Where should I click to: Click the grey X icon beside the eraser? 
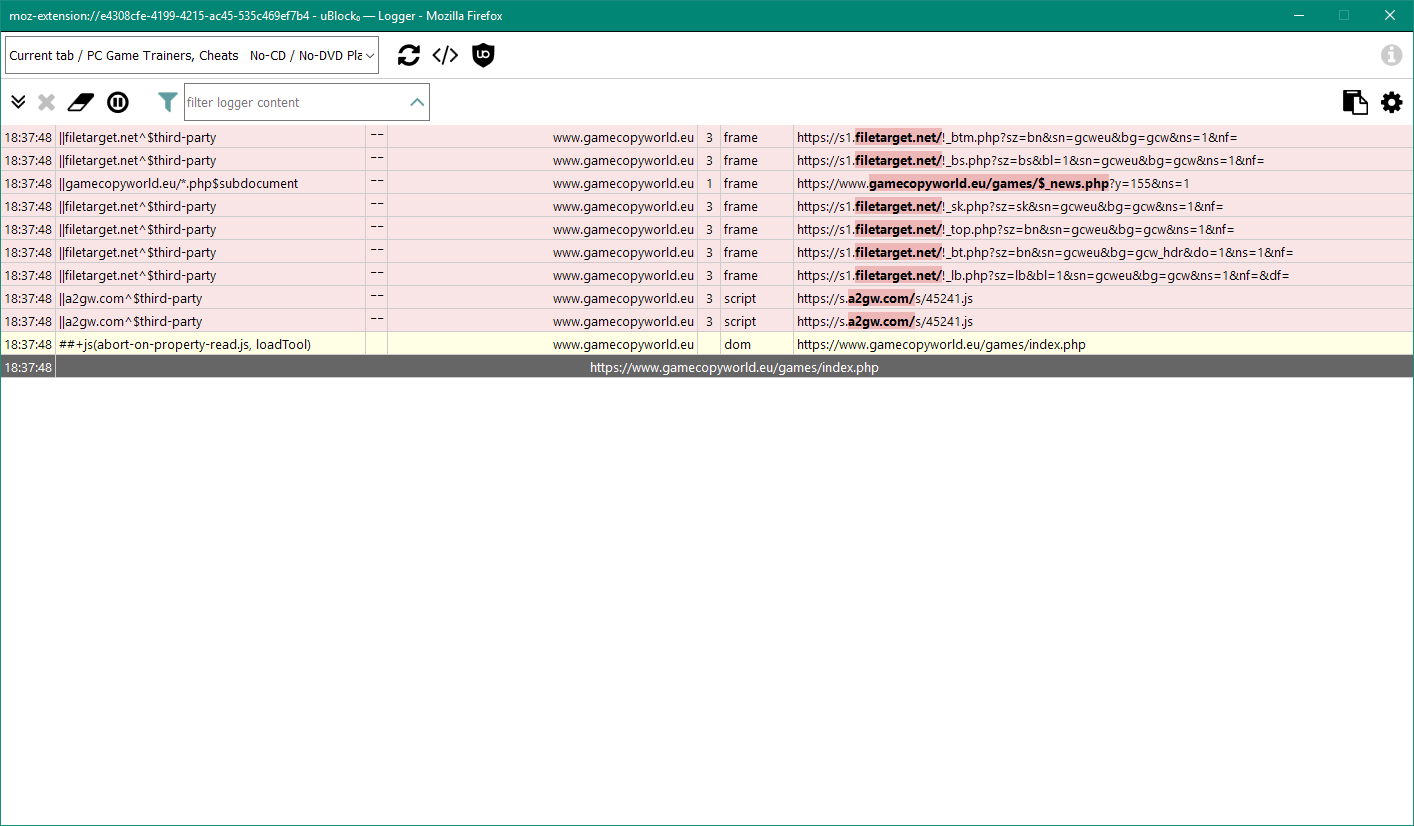tap(46, 102)
